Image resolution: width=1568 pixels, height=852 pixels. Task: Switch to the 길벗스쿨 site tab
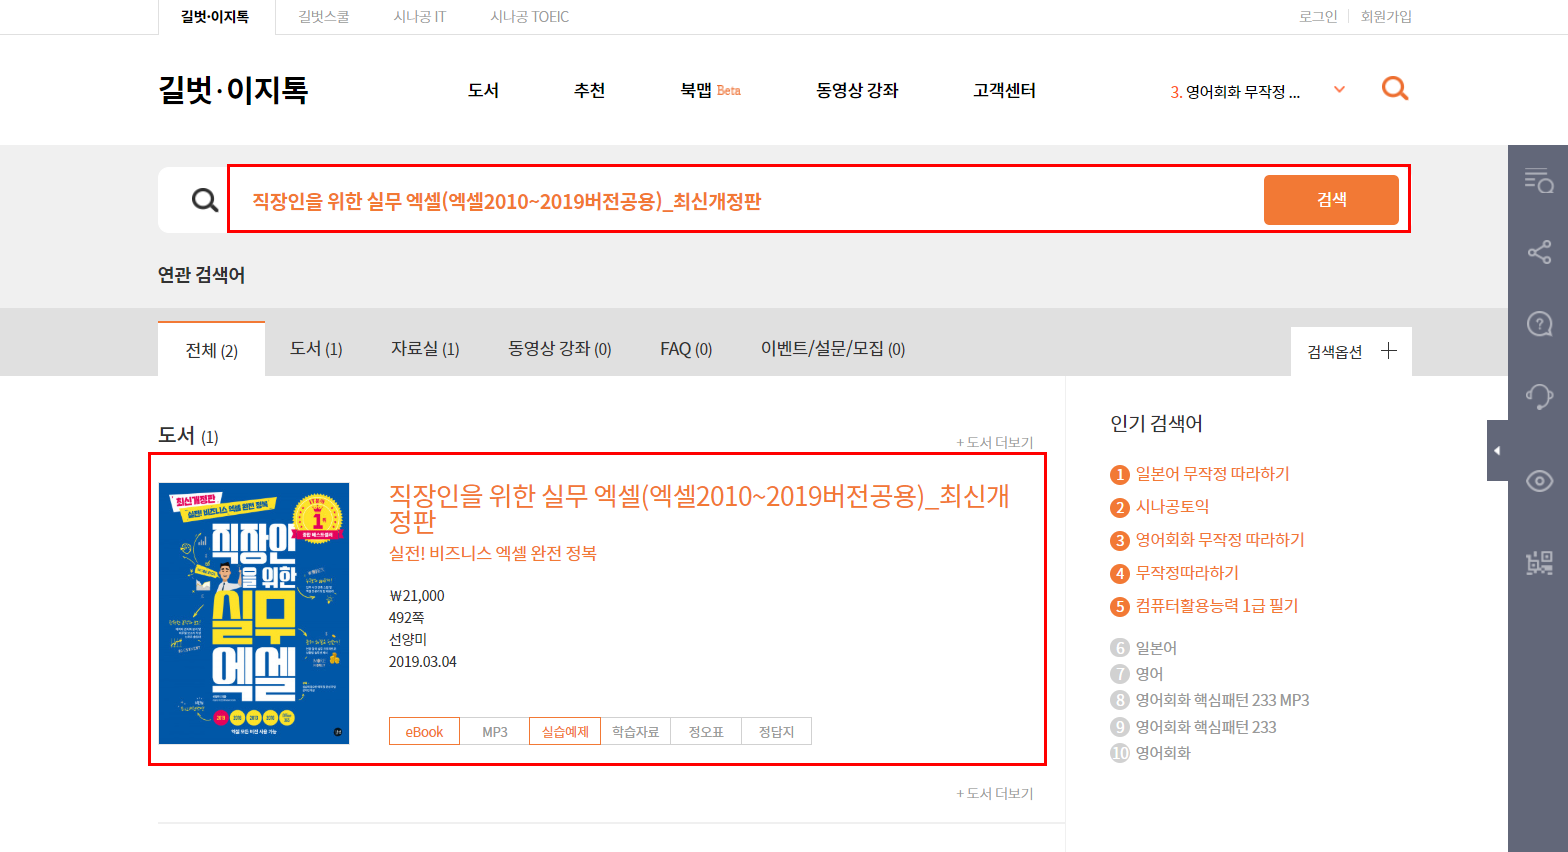coord(324,17)
